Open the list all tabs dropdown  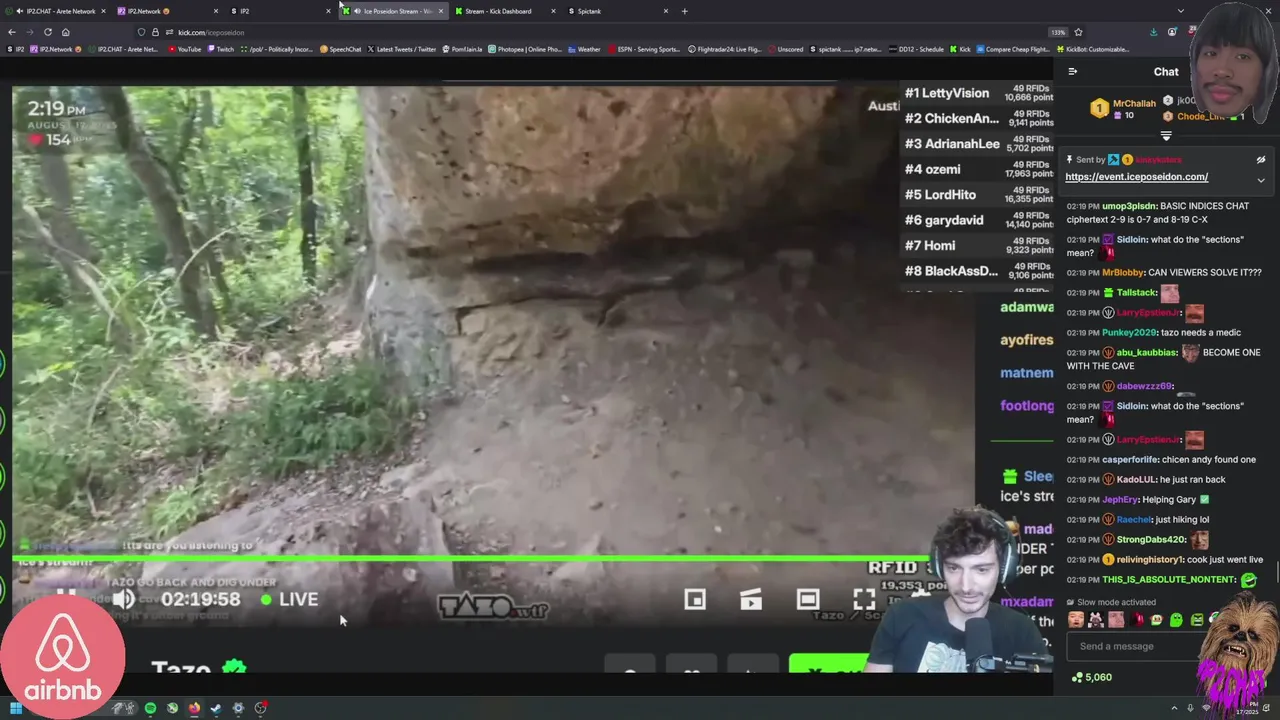pos(1181,11)
